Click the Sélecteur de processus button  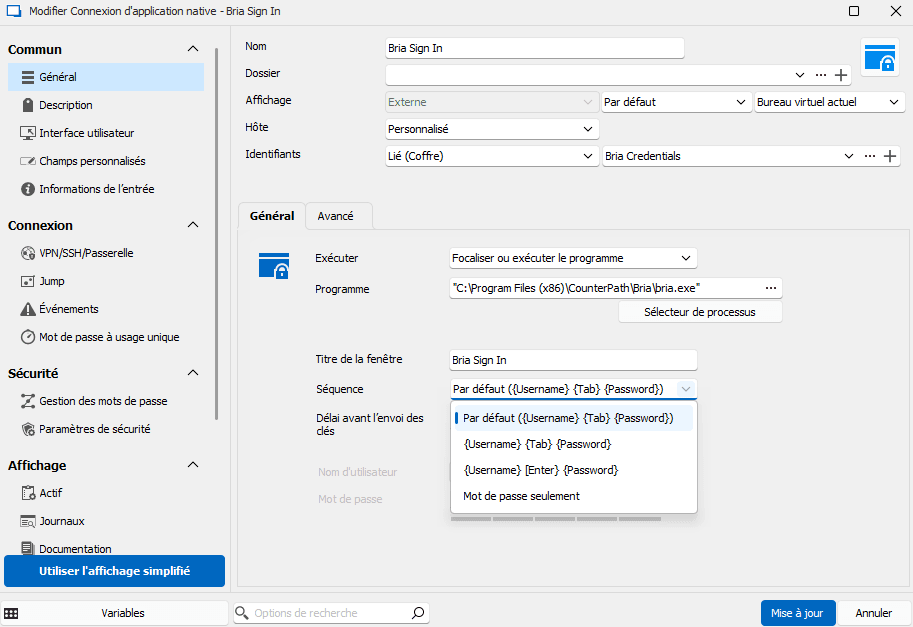pyautogui.click(x=699, y=312)
